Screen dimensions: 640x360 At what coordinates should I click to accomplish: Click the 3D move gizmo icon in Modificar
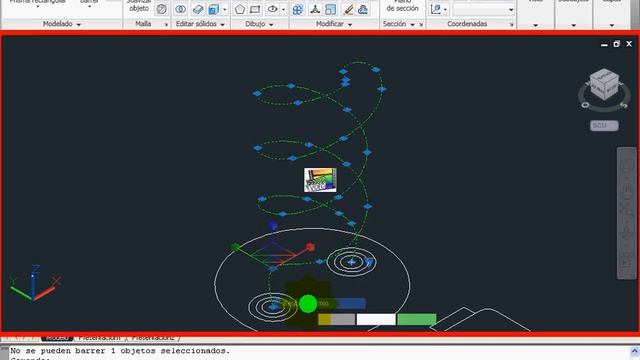(315, 9)
